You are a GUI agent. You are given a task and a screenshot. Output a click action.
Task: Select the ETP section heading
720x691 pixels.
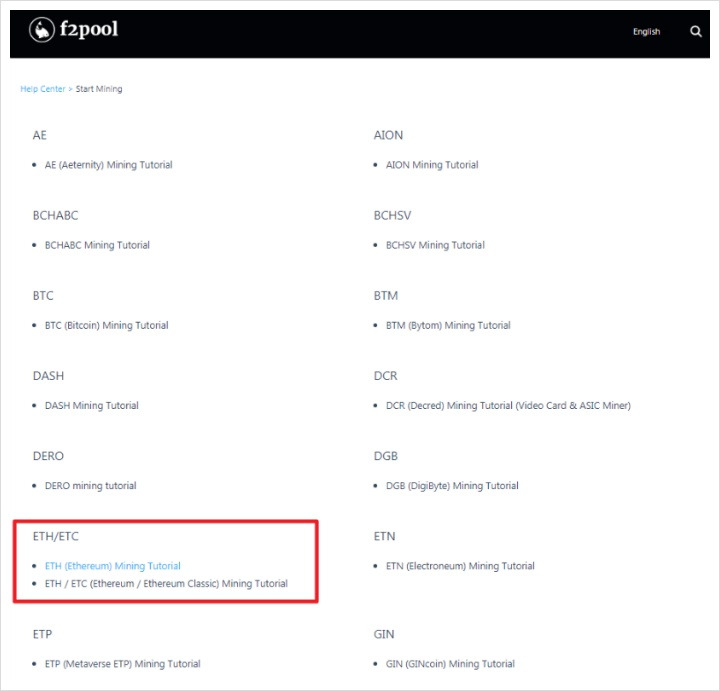(42, 635)
